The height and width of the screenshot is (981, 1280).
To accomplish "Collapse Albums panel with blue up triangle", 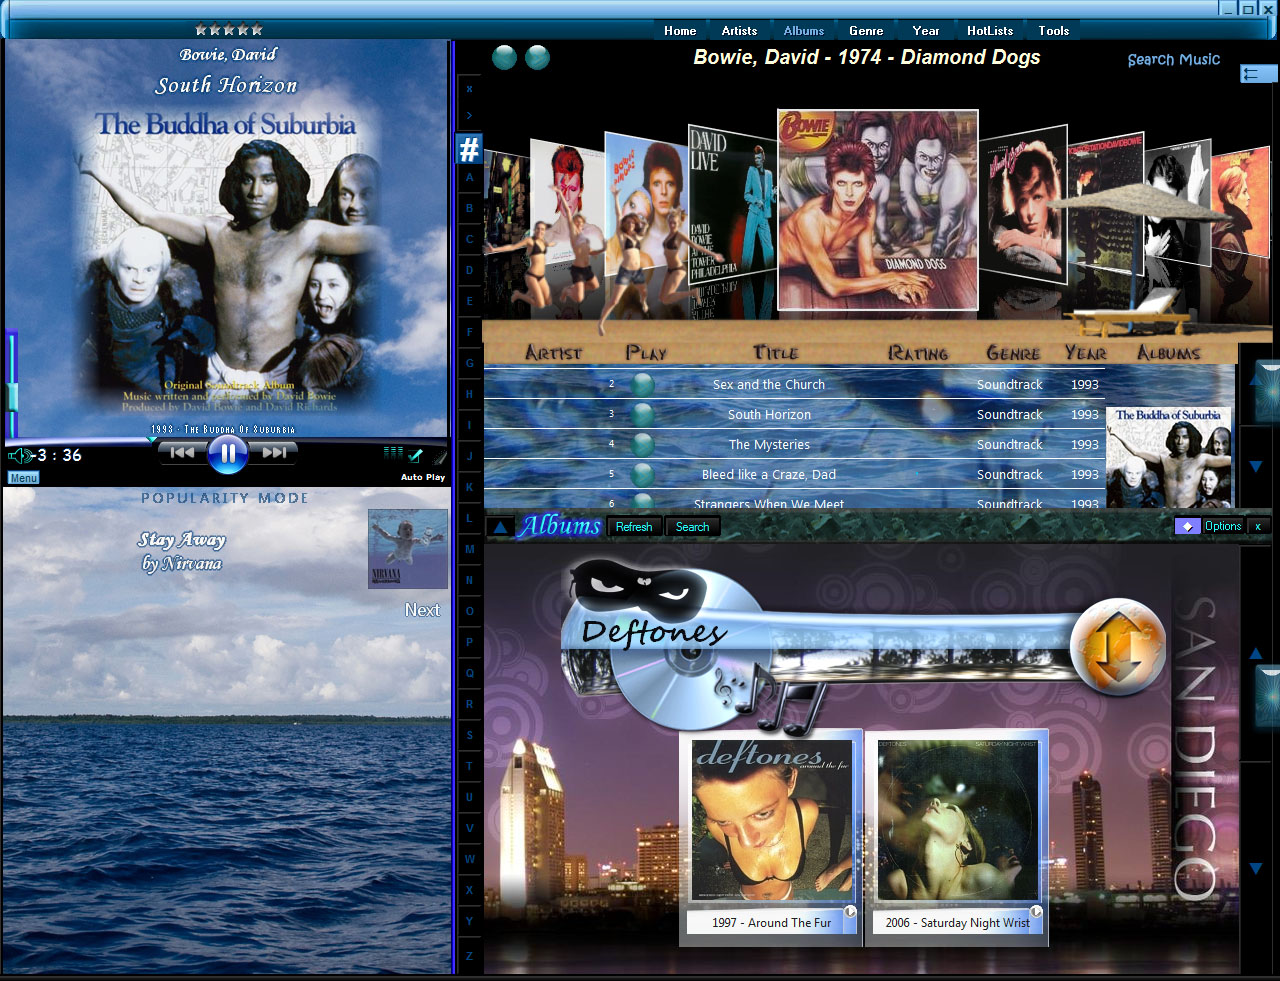I will click(501, 526).
